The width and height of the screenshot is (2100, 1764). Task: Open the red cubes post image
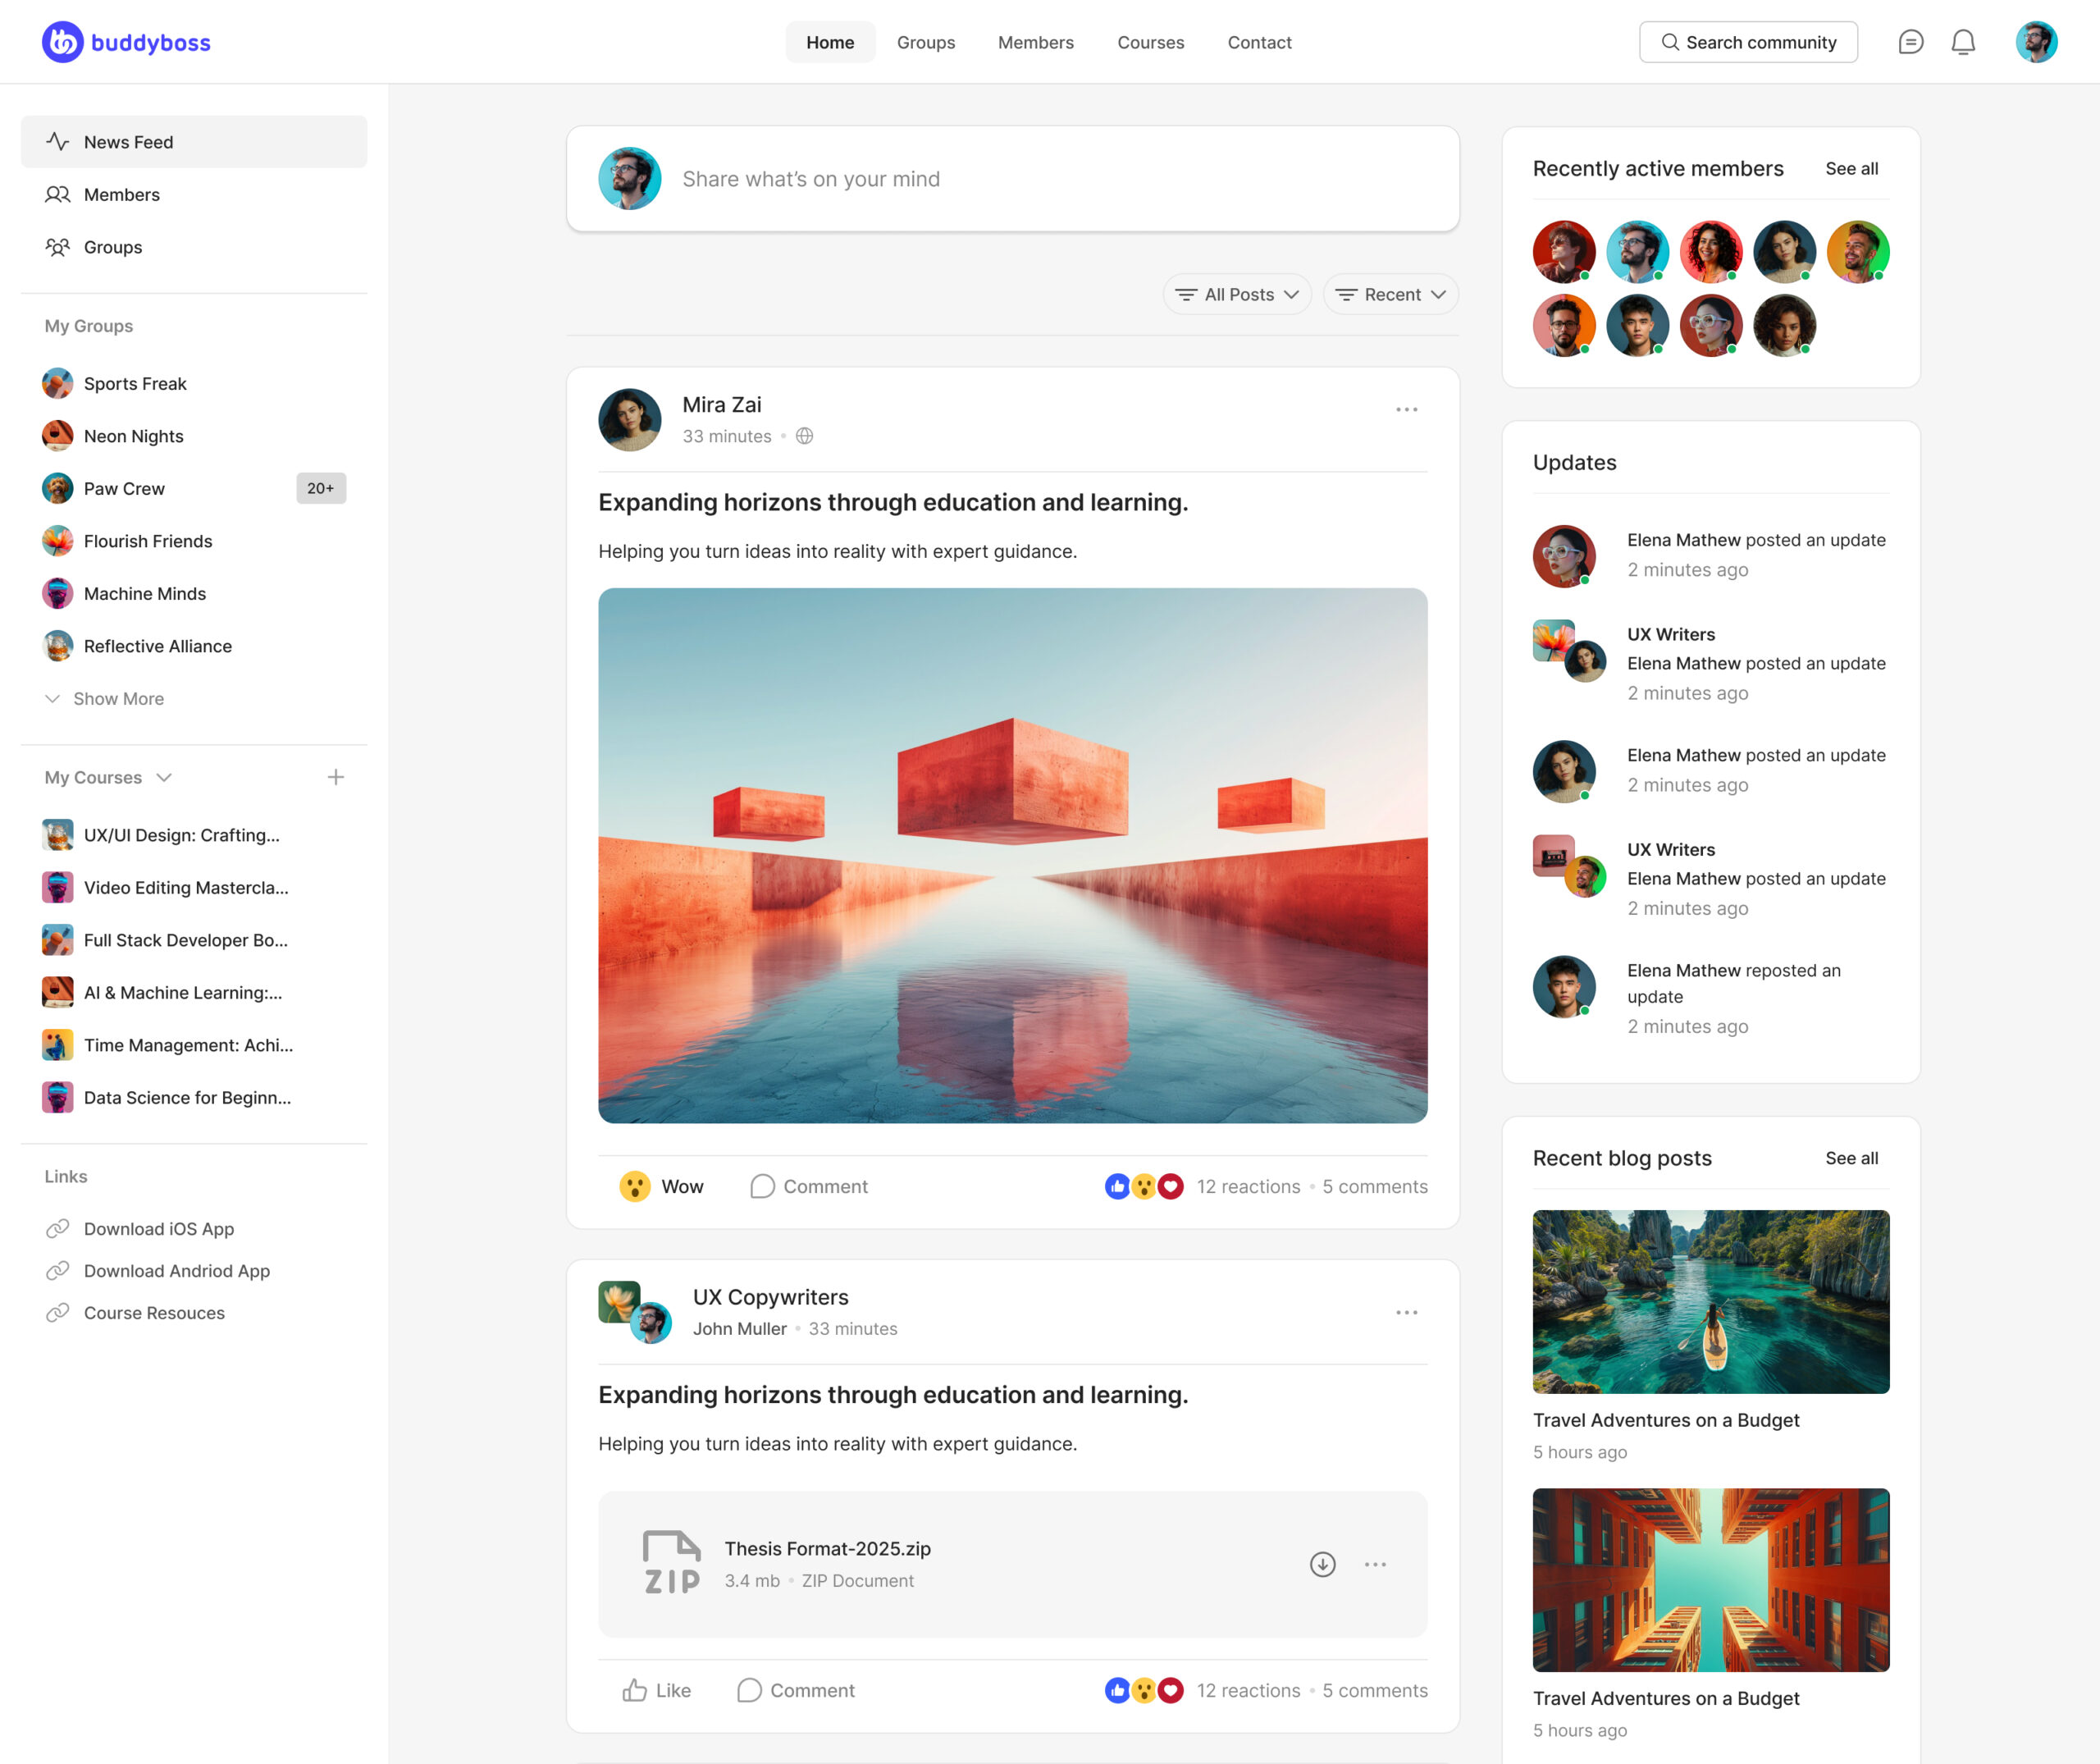click(1012, 855)
